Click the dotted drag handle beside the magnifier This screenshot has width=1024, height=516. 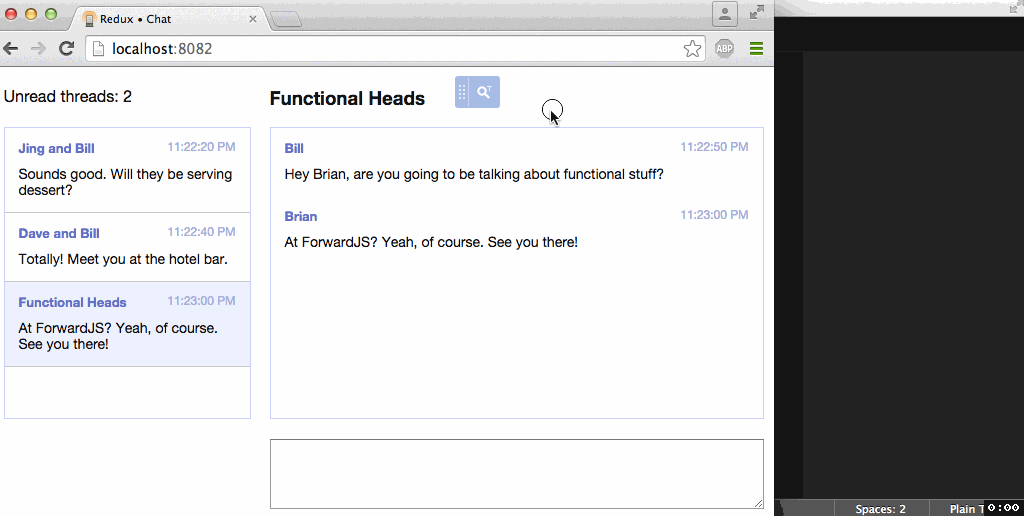coord(462,92)
